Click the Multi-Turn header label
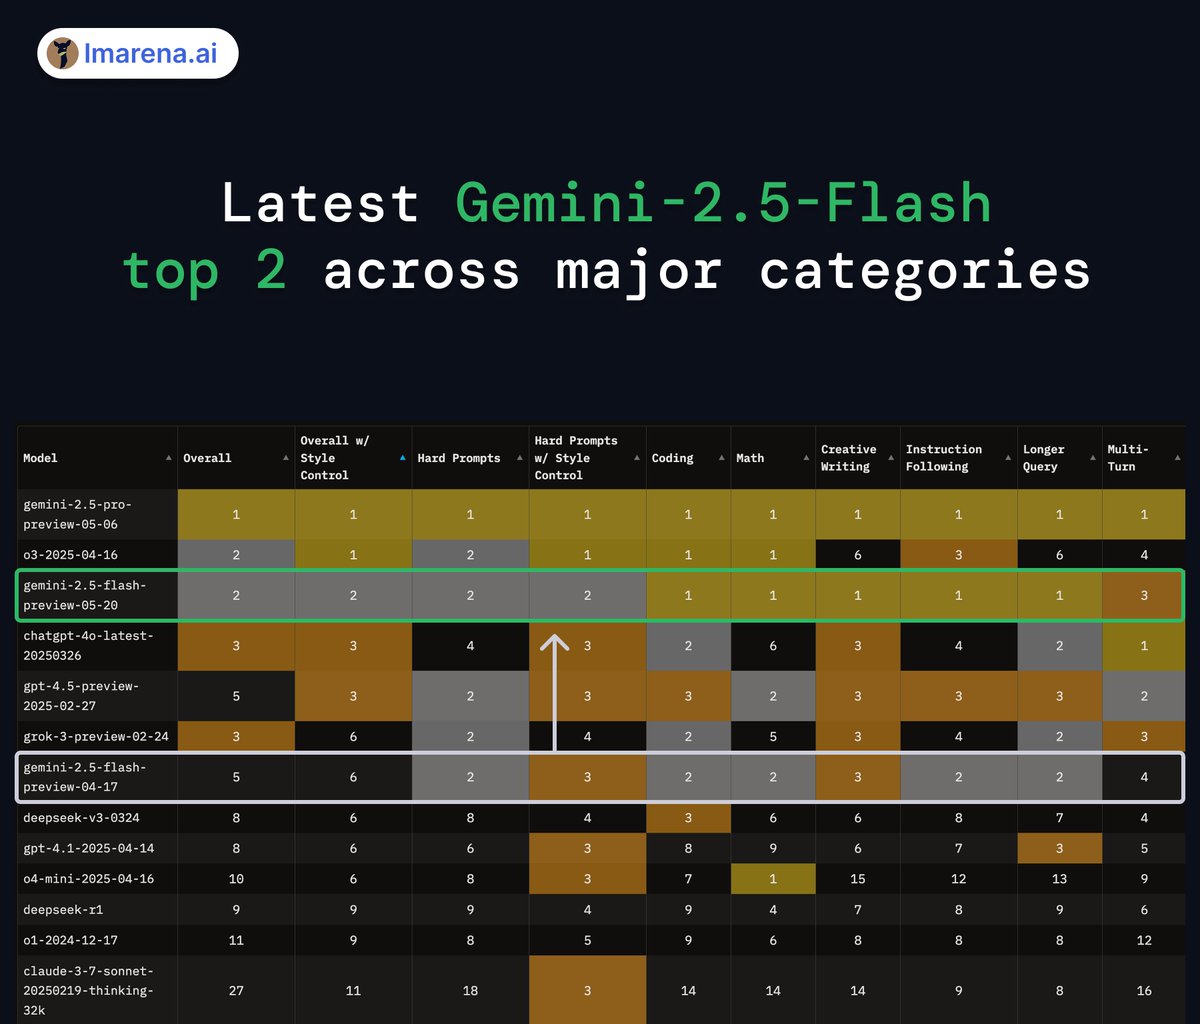This screenshot has height=1024, width=1200. tap(1129, 458)
